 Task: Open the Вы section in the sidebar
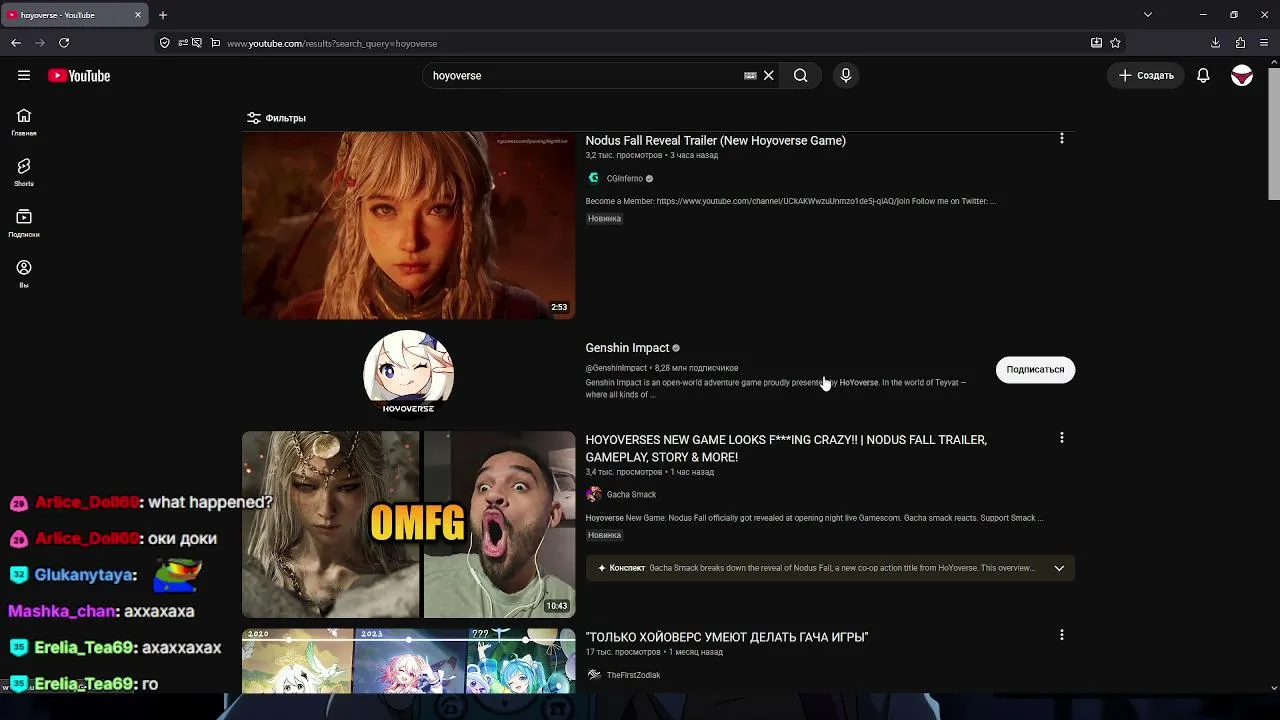pos(24,274)
